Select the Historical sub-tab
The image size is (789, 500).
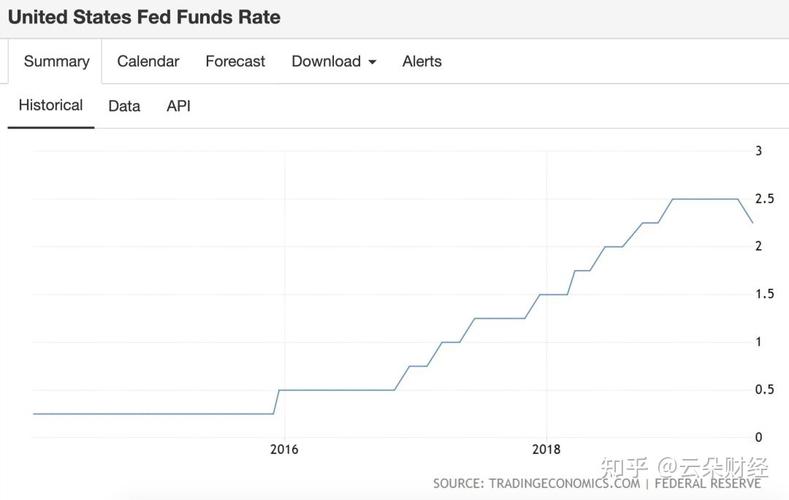(x=51, y=105)
